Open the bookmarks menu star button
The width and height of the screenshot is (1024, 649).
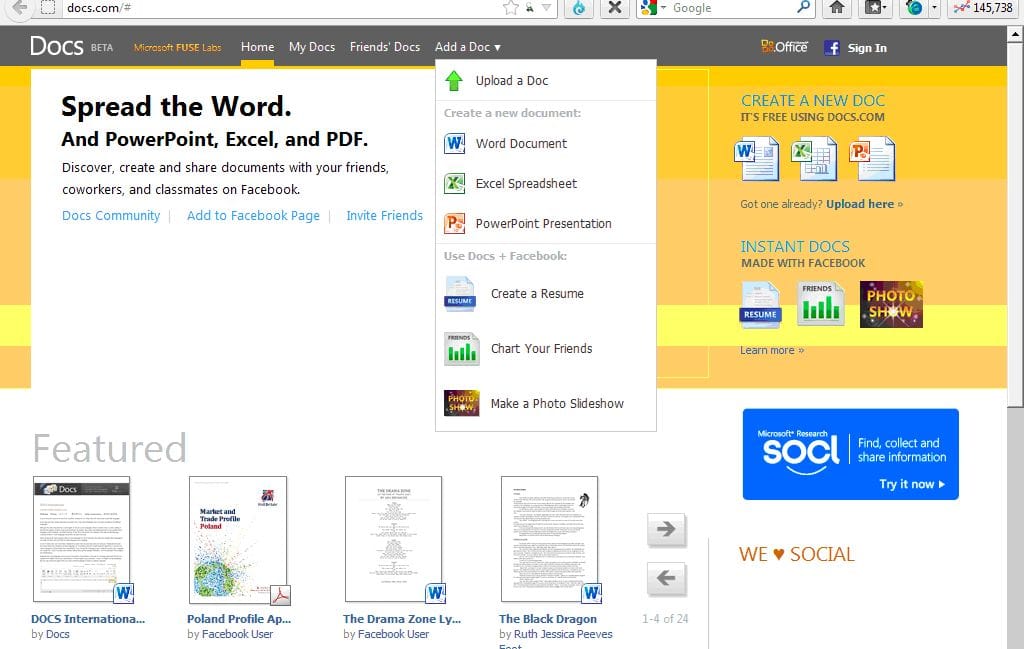click(x=876, y=8)
